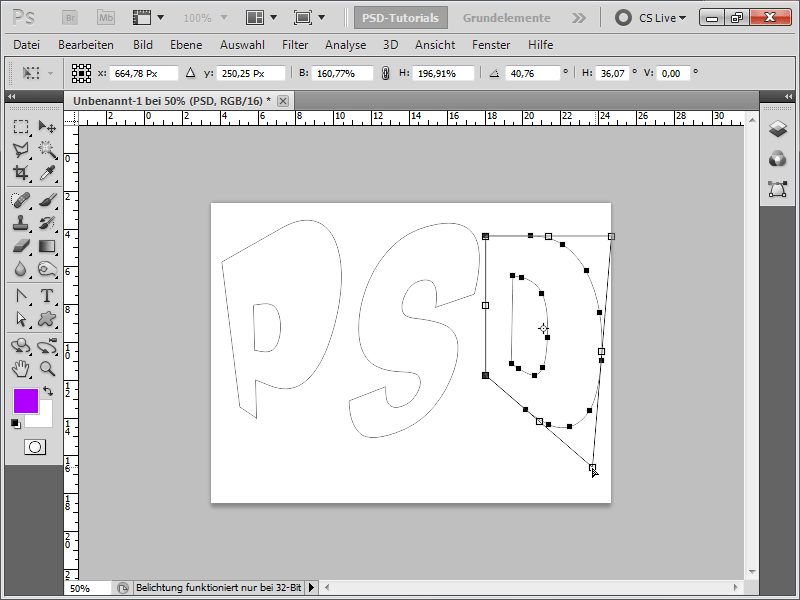
Task: Pick the Eyedropper tool
Action: click(x=47, y=173)
